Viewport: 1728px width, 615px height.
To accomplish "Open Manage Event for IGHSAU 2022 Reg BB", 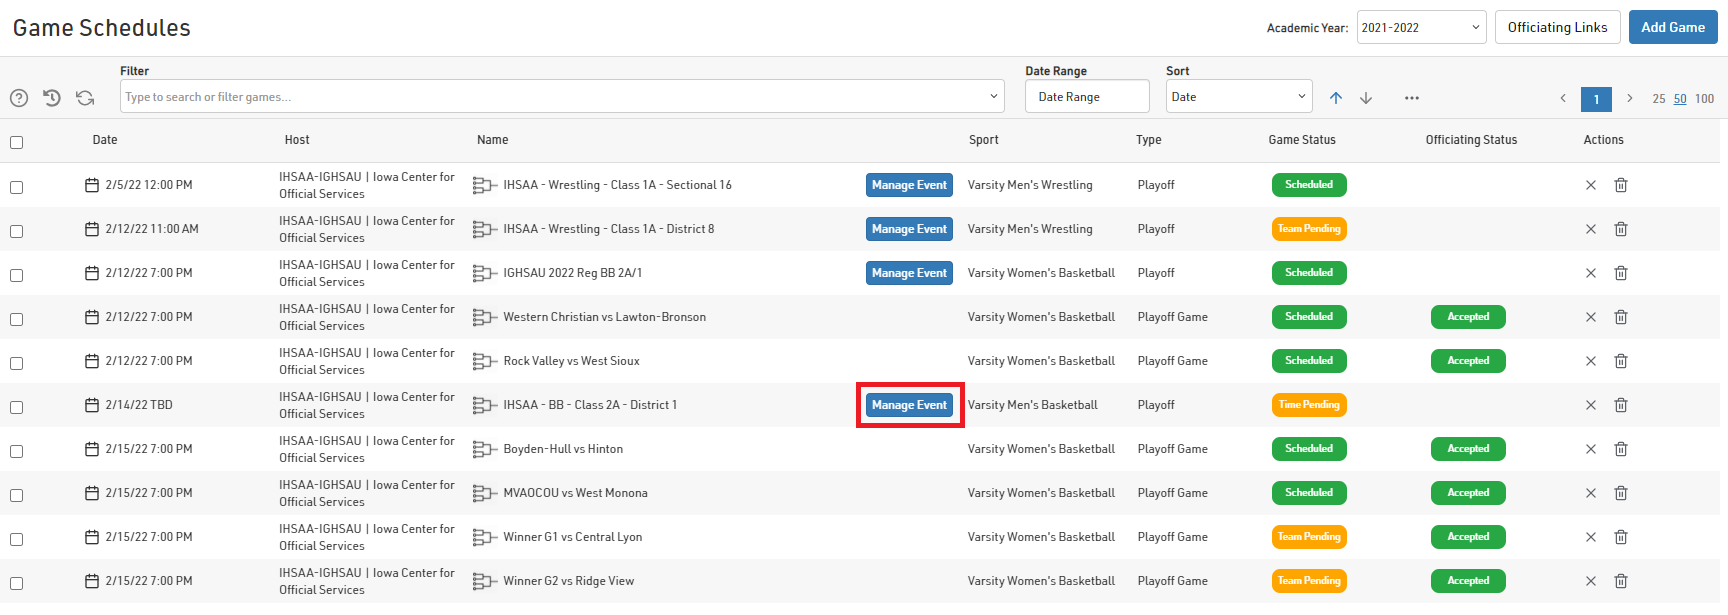I will (x=909, y=273).
